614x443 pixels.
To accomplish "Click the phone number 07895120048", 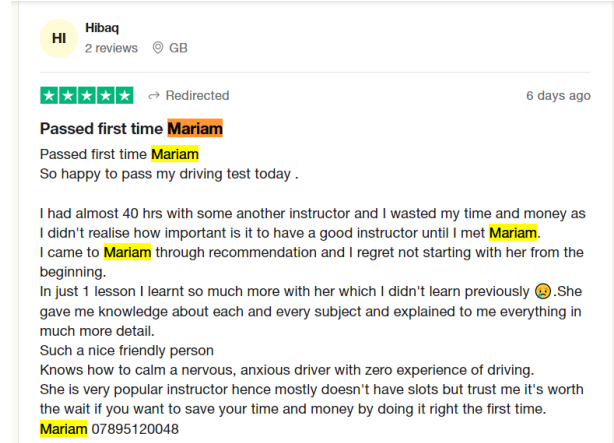I will (x=135, y=429).
